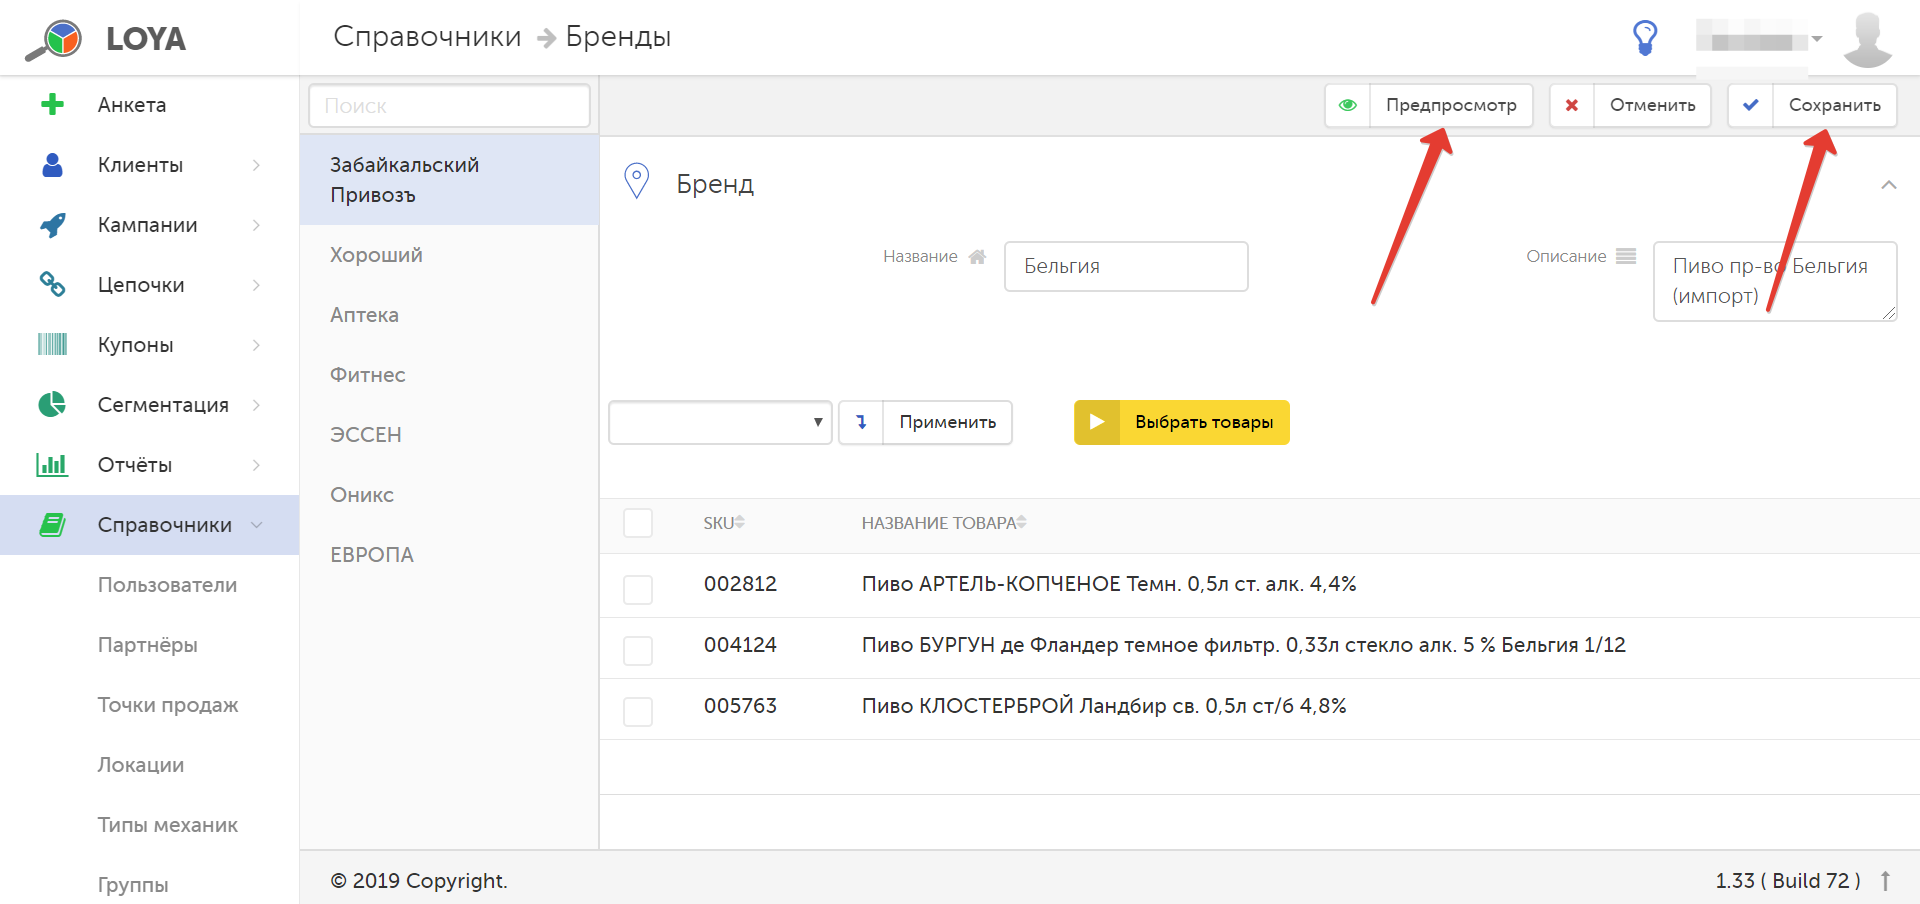Click the green eye preview icon
Viewport: 1920px width, 904px height.
[1348, 105]
